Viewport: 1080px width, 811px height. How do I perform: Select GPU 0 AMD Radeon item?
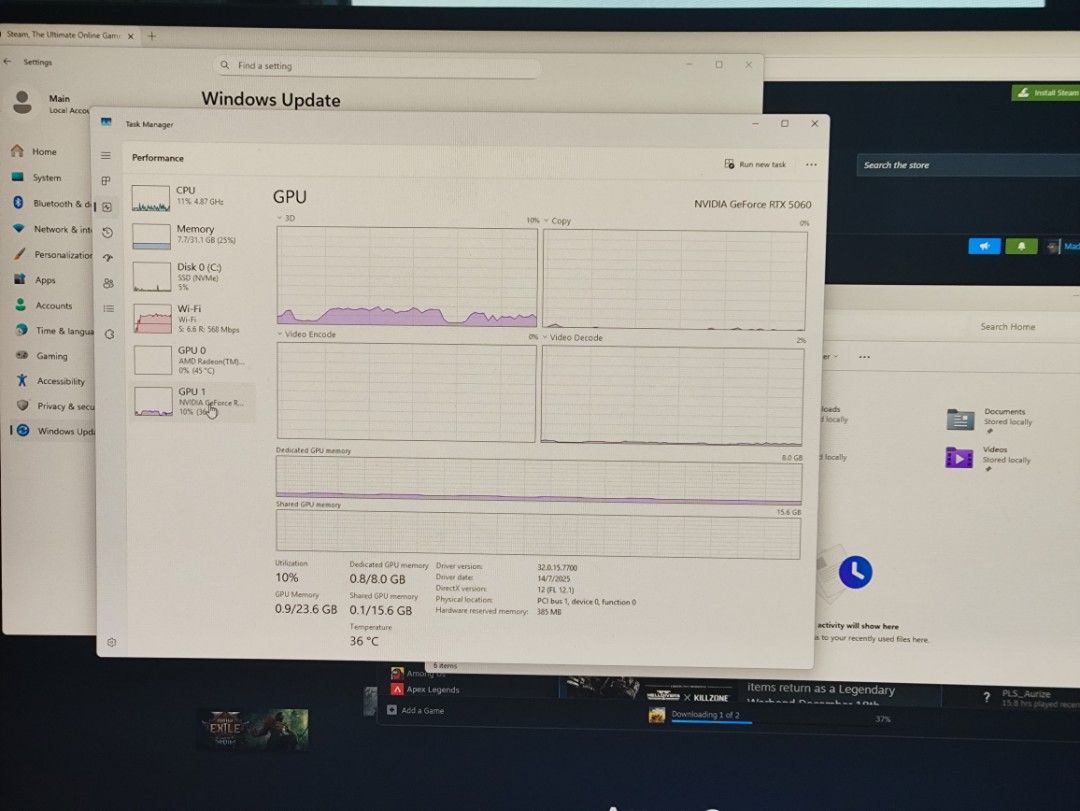coord(190,358)
